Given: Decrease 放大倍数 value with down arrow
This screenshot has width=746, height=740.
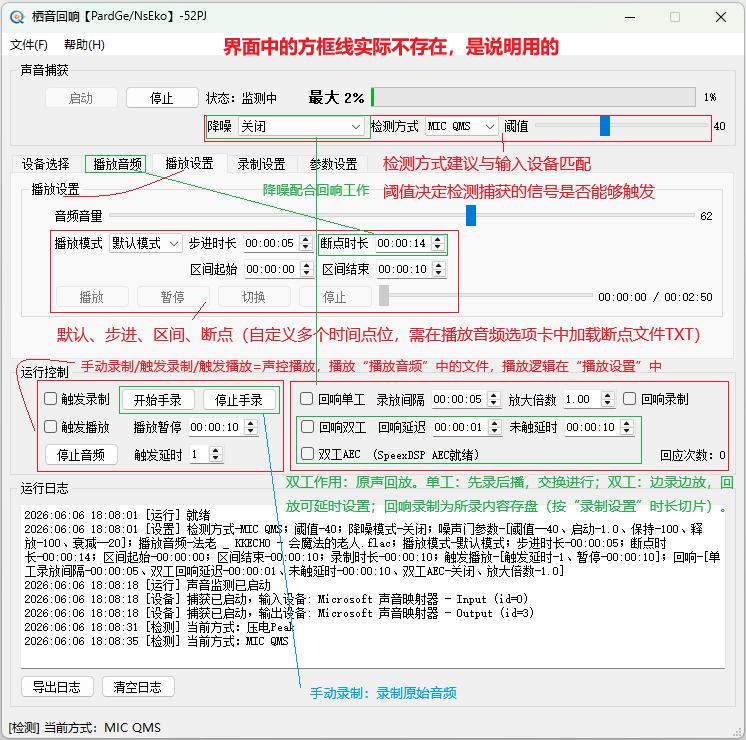Looking at the screenshot, I should point(607,403).
